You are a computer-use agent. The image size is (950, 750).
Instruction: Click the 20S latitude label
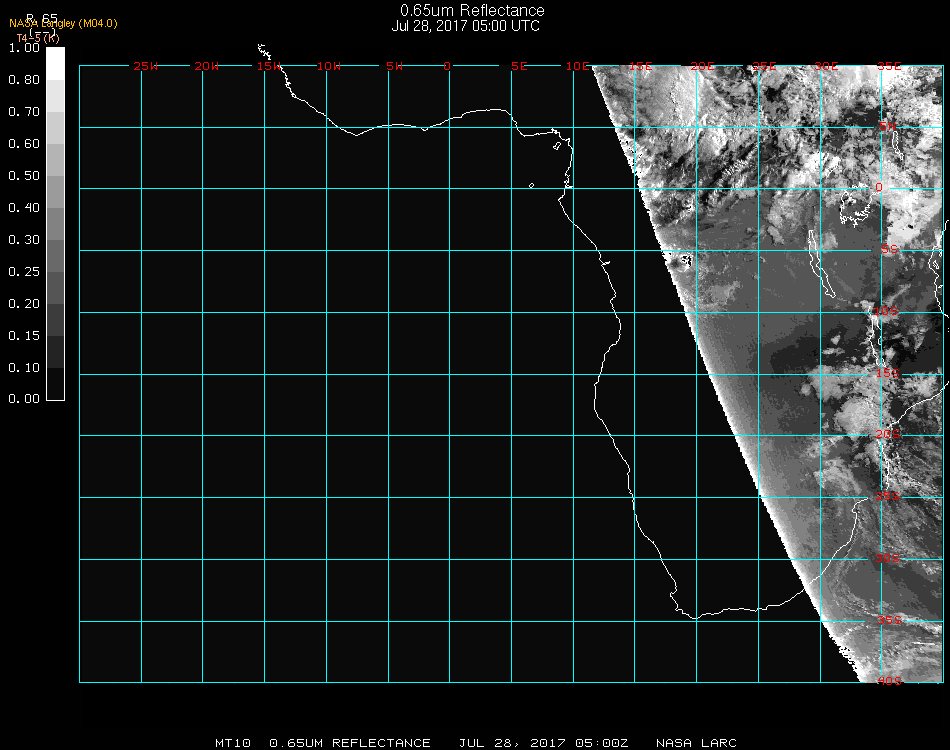click(888, 434)
